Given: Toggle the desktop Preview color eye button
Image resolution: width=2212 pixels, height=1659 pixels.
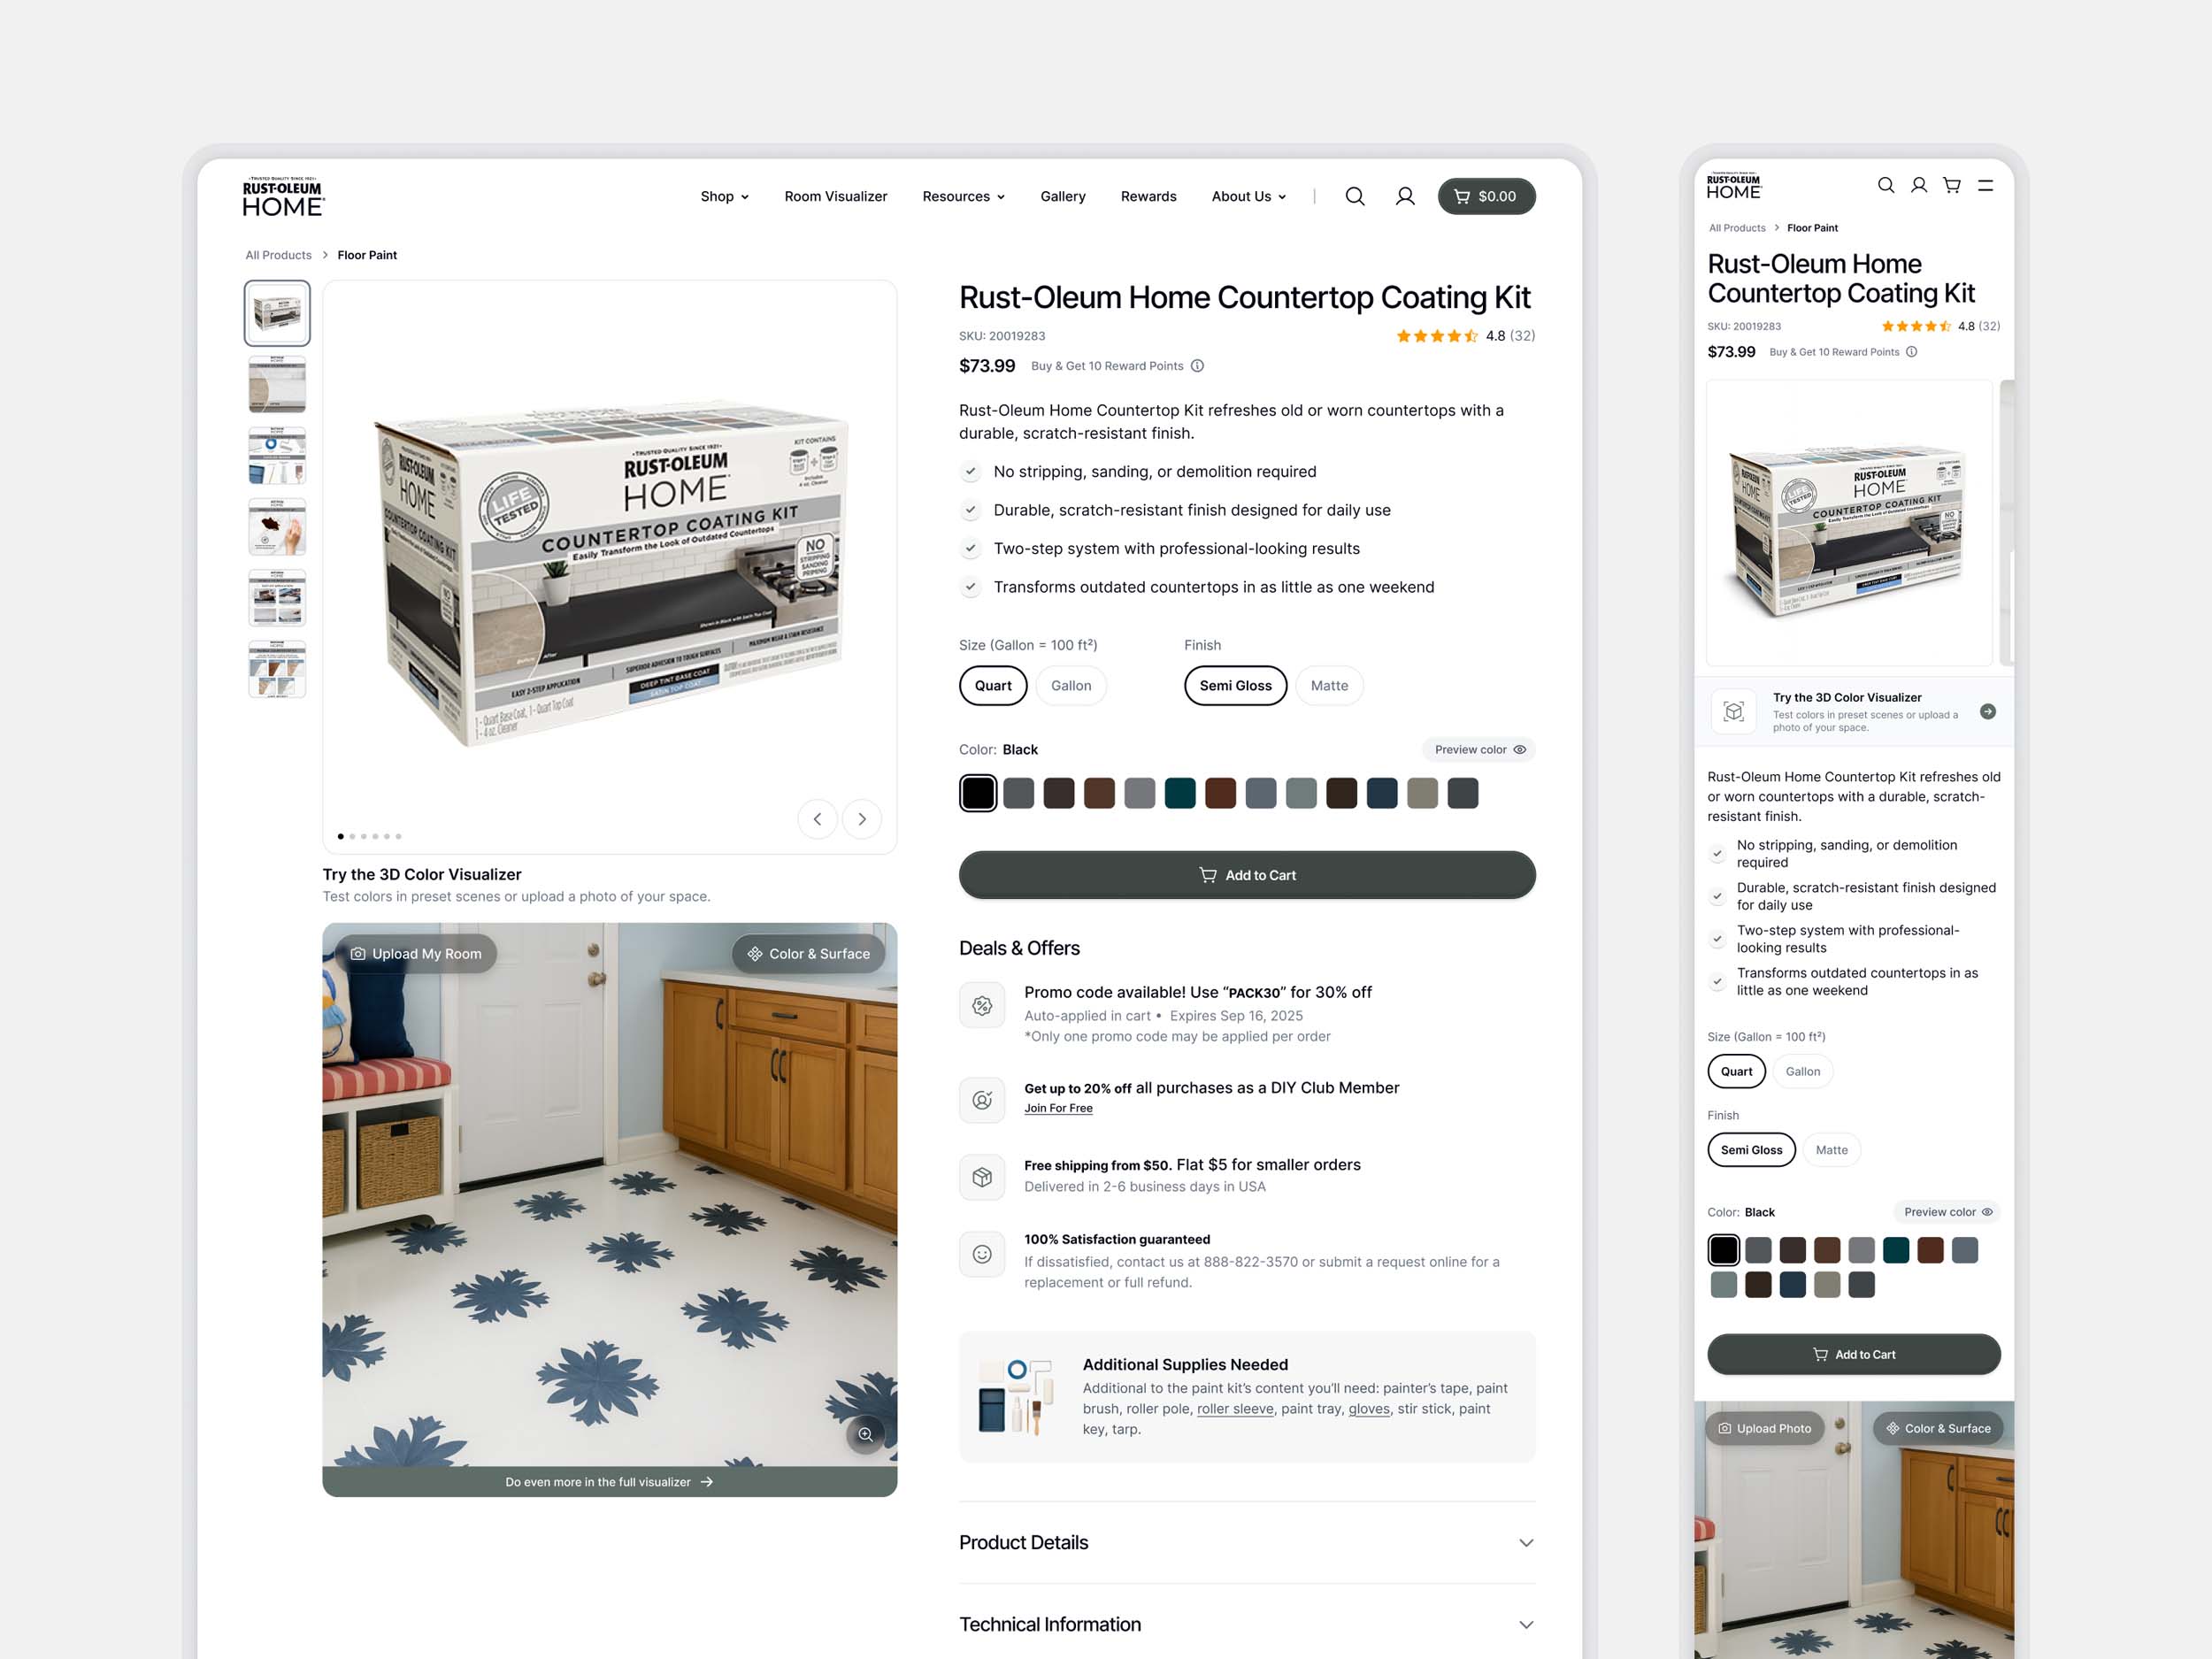Looking at the screenshot, I should [x=1478, y=749].
